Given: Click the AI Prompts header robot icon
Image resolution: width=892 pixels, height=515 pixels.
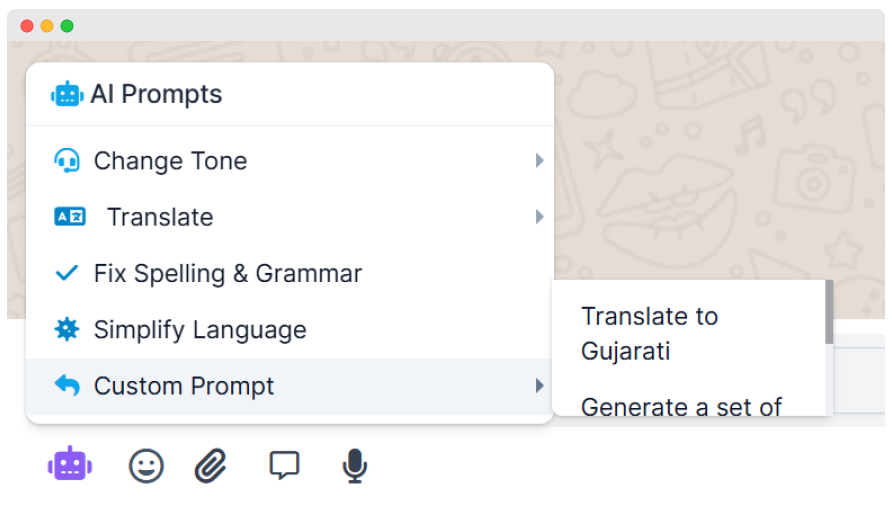Looking at the screenshot, I should click(x=67, y=95).
